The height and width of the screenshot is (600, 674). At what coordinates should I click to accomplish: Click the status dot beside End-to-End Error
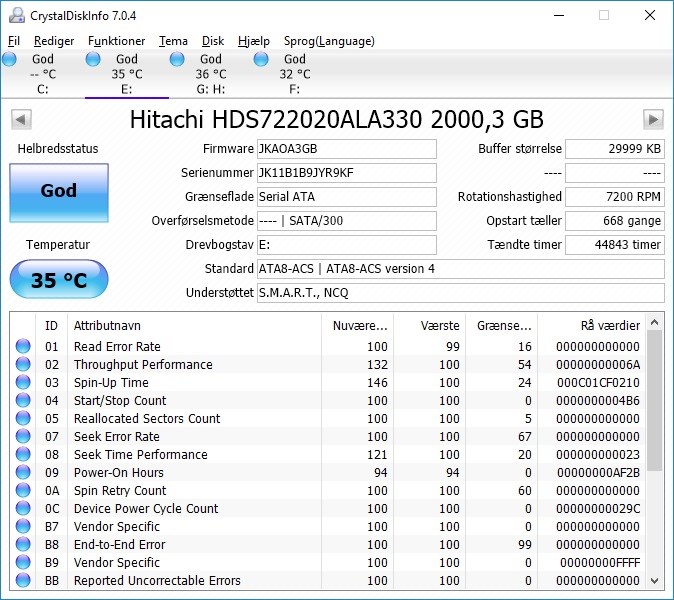coord(23,544)
